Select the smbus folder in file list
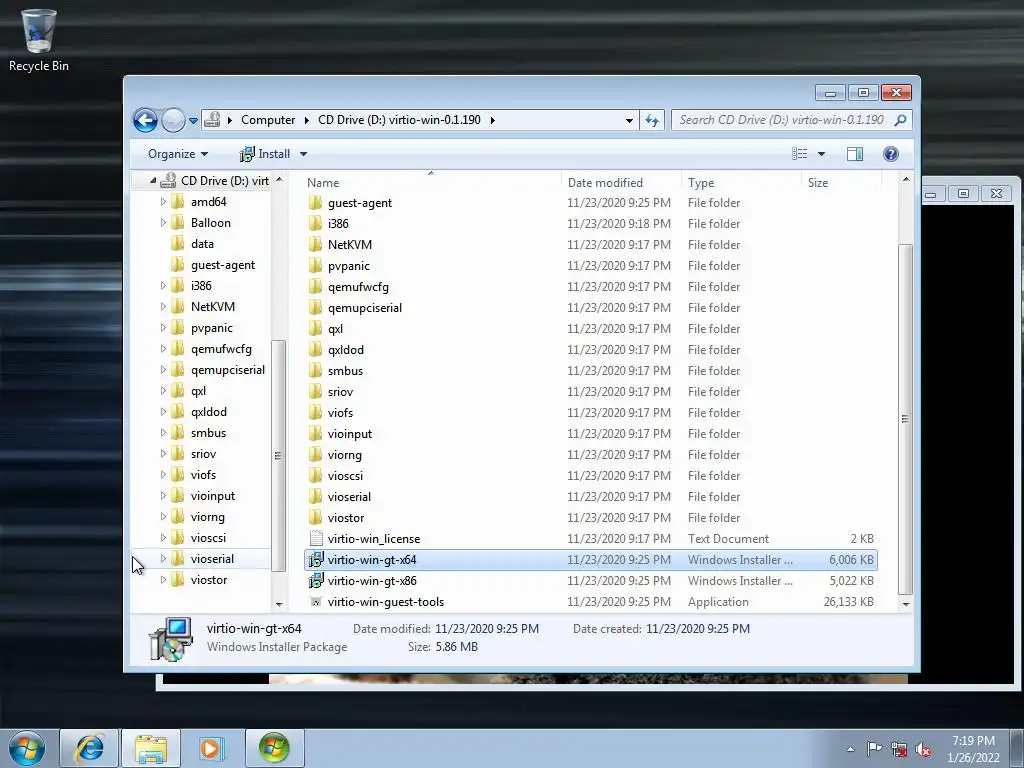1024x768 pixels. [345, 371]
